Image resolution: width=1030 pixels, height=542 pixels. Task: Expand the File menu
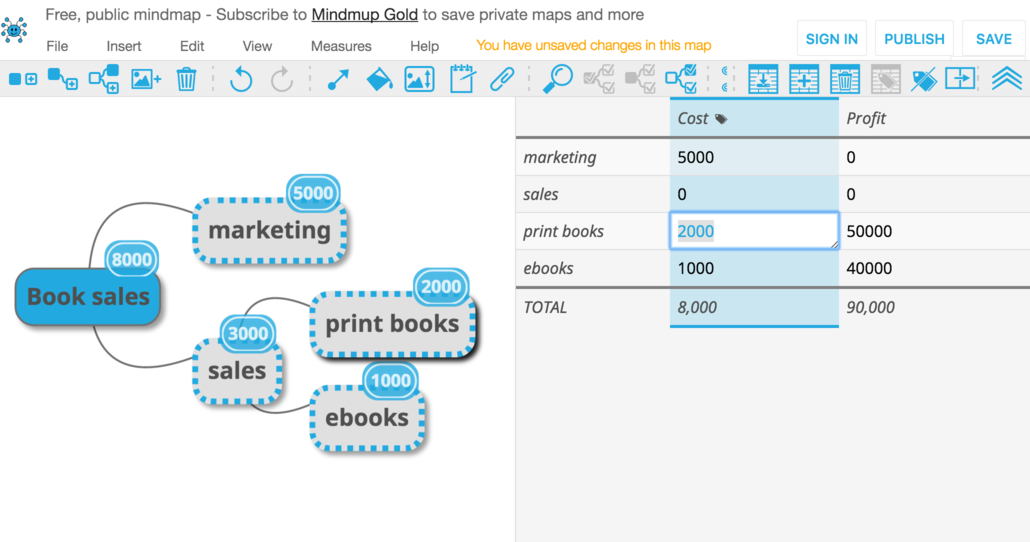coord(57,46)
